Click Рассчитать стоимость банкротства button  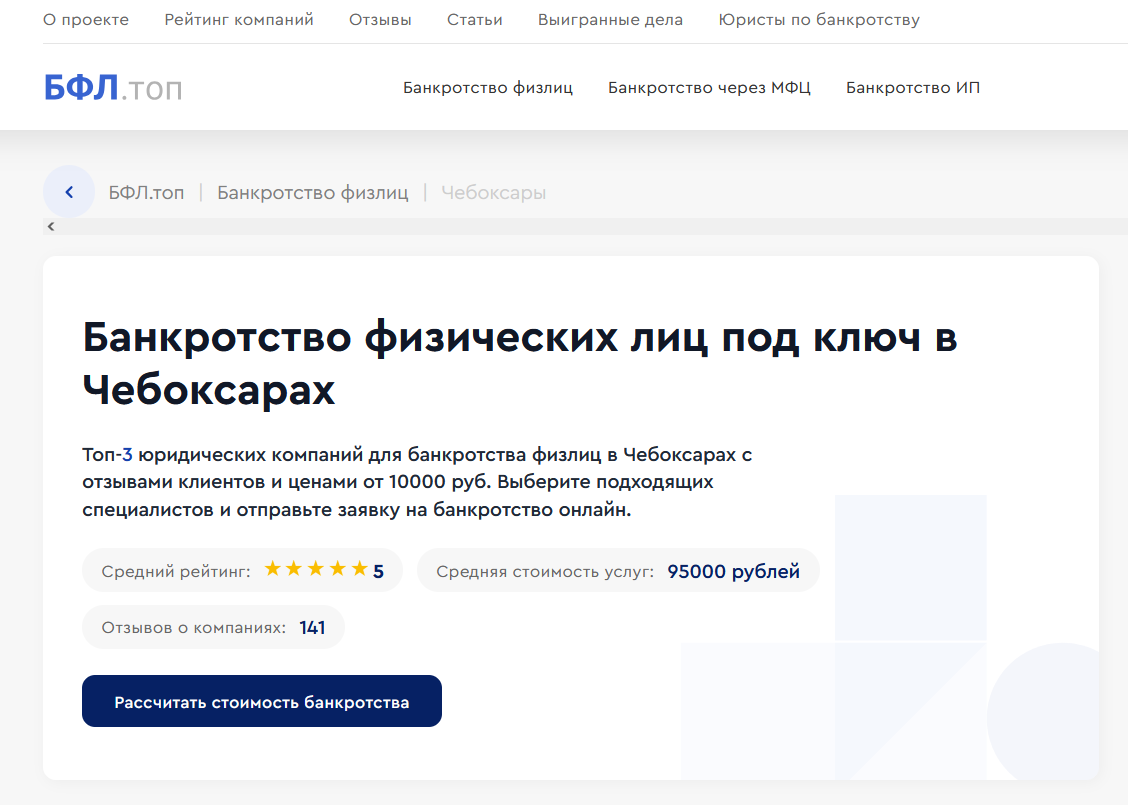(x=262, y=701)
